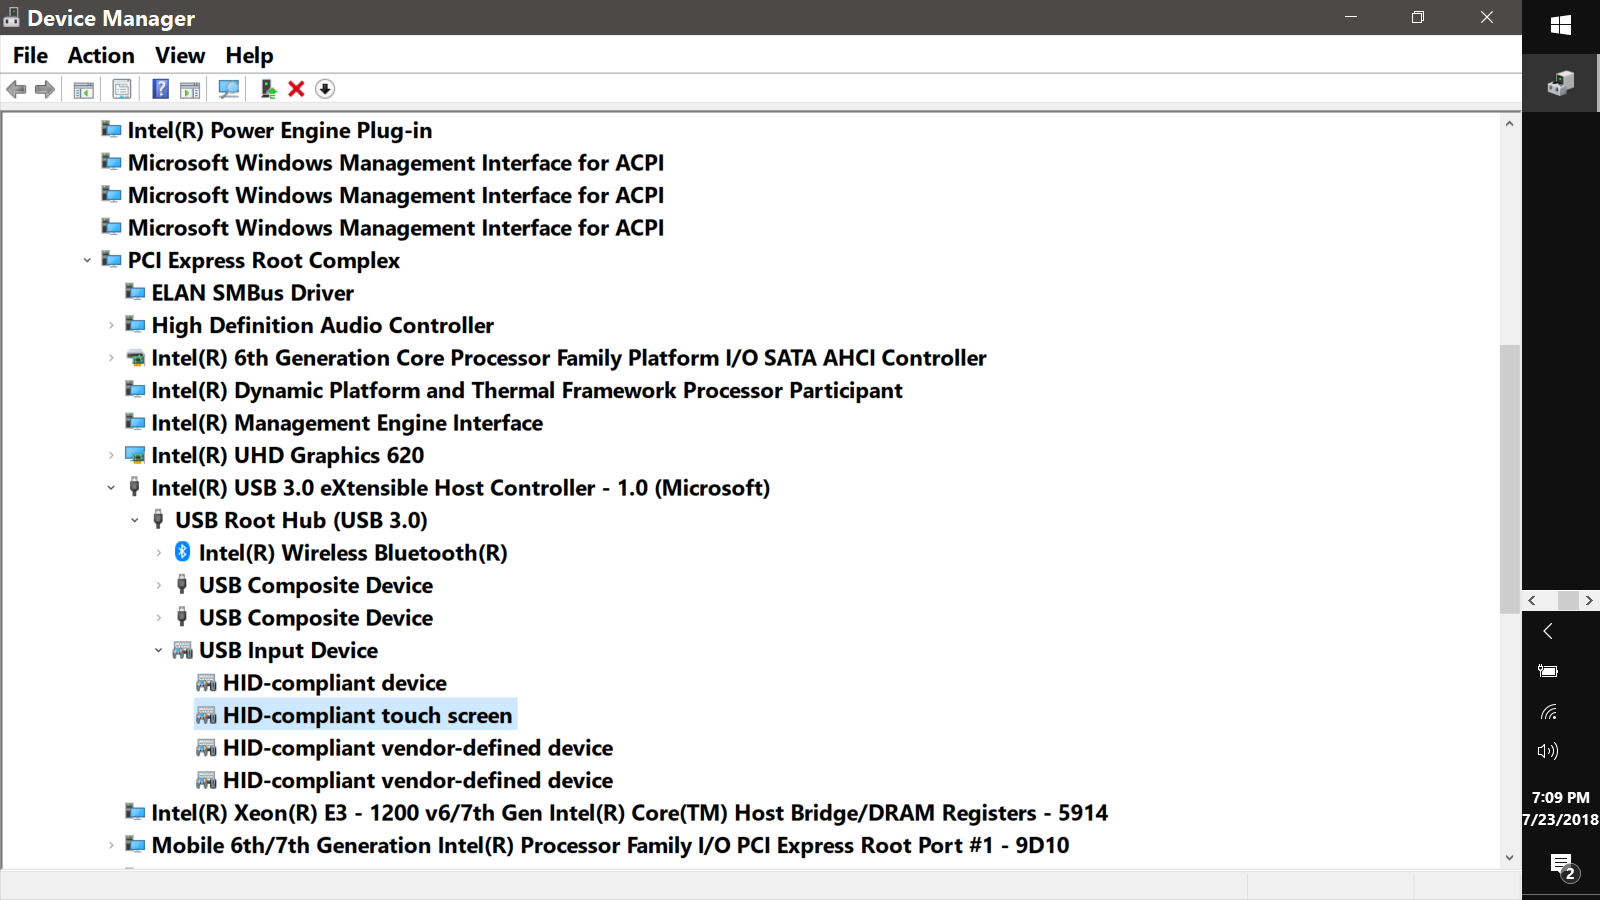
Task: Click the Forward arrow in the toolbar
Action: pos(45,89)
